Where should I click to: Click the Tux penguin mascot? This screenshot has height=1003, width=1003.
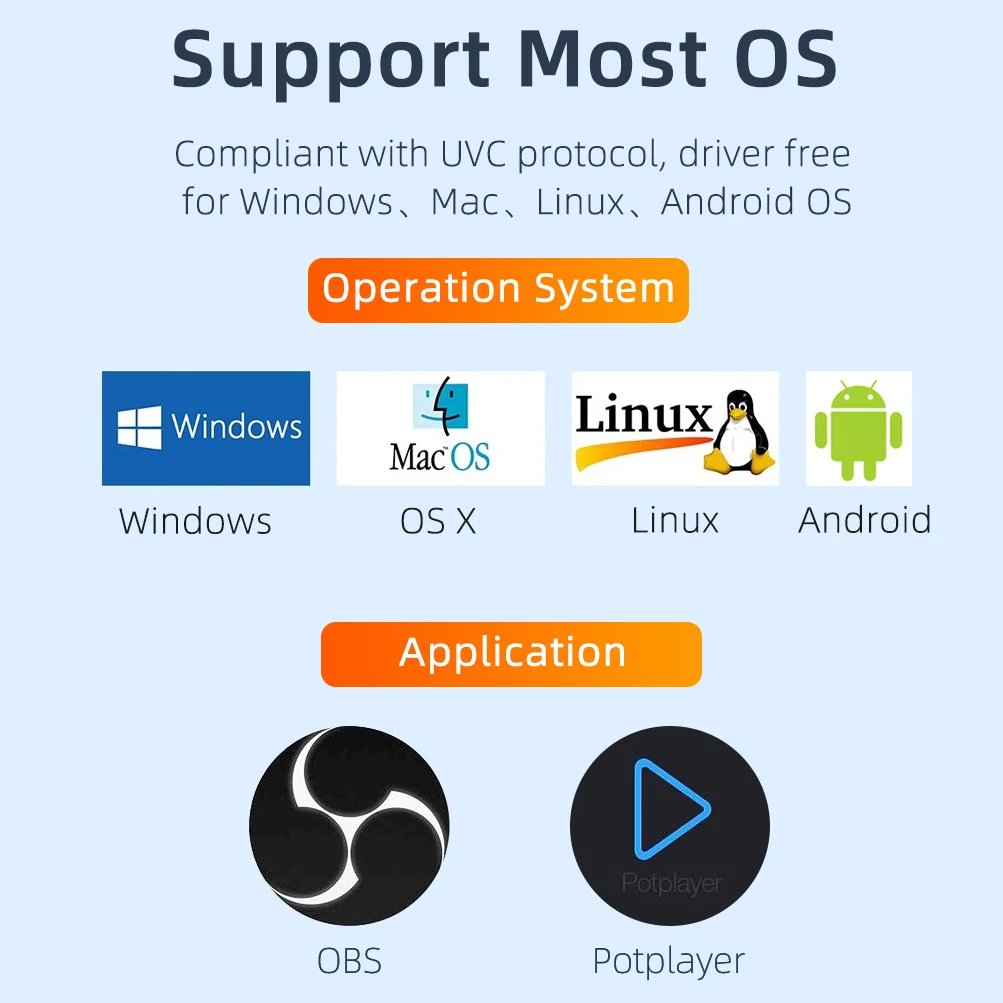click(x=739, y=432)
